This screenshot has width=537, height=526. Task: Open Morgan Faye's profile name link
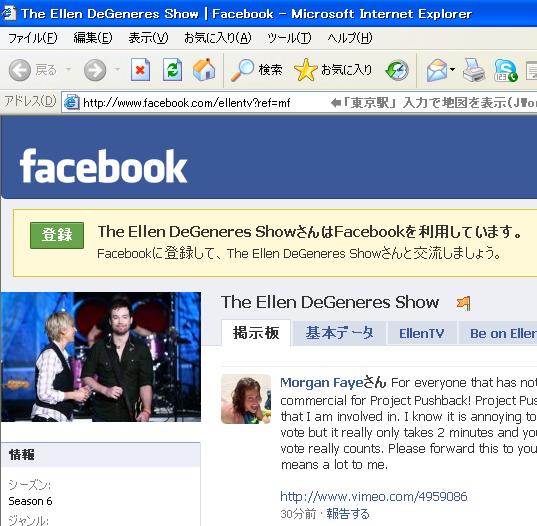click(x=322, y=382)
